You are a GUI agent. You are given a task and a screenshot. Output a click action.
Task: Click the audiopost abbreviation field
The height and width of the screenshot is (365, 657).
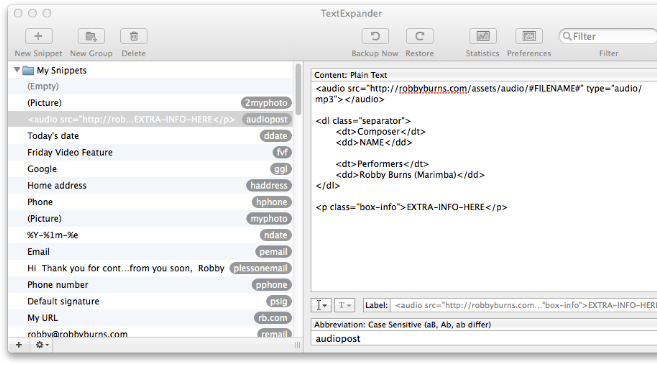pyautogui.click(x=484, y=339)
